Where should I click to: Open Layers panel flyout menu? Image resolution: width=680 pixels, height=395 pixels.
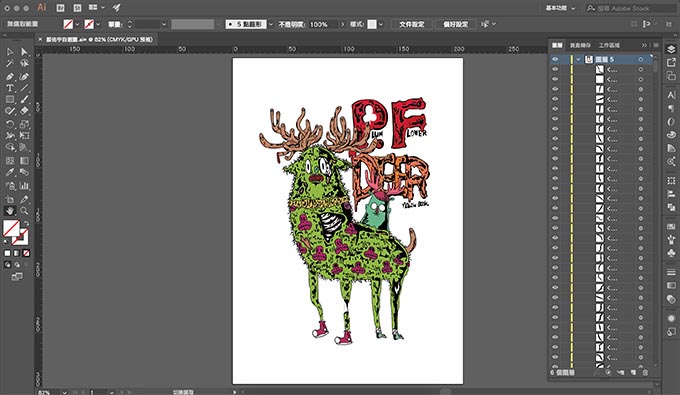click(x=657, y=45)
